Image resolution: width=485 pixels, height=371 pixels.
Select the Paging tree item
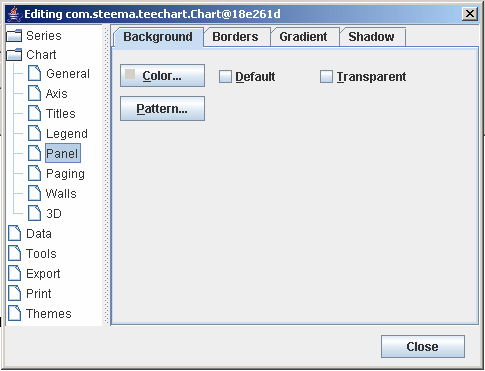click(x=65, y=174)
